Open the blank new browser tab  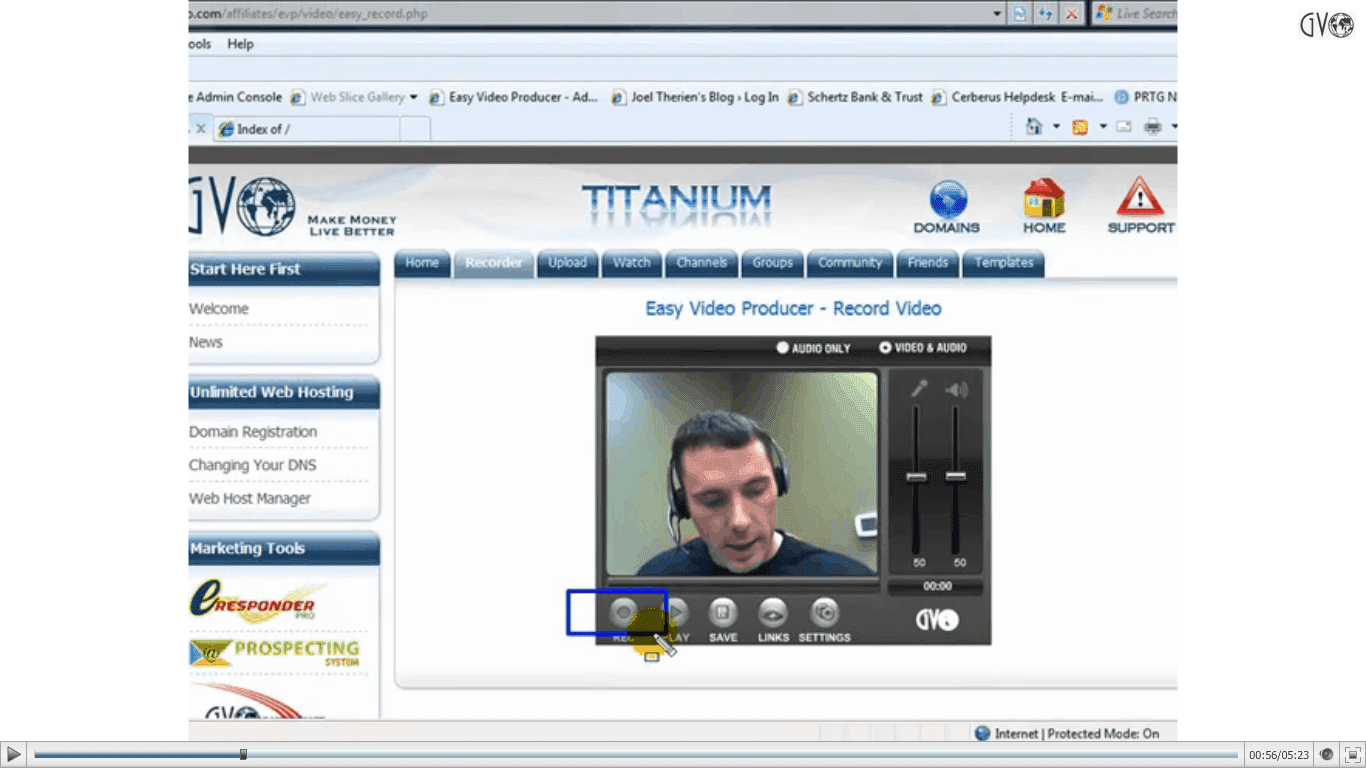pyautogui.click(x=415, y=129)
